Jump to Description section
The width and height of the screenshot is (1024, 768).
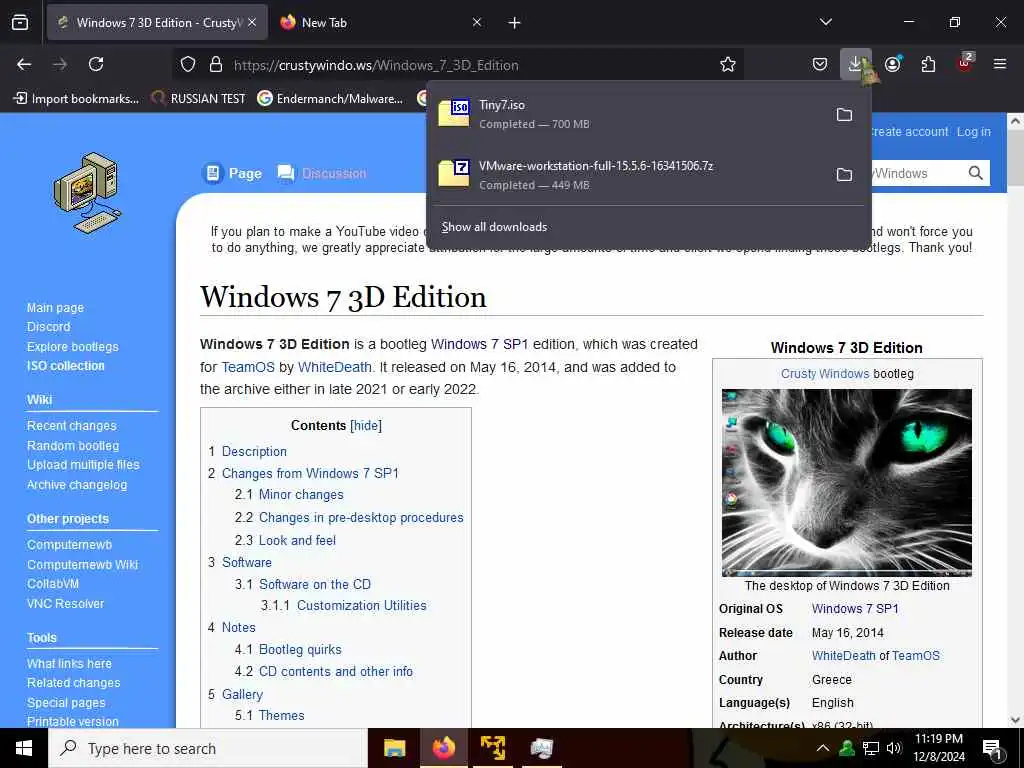(x=254, y=451)
